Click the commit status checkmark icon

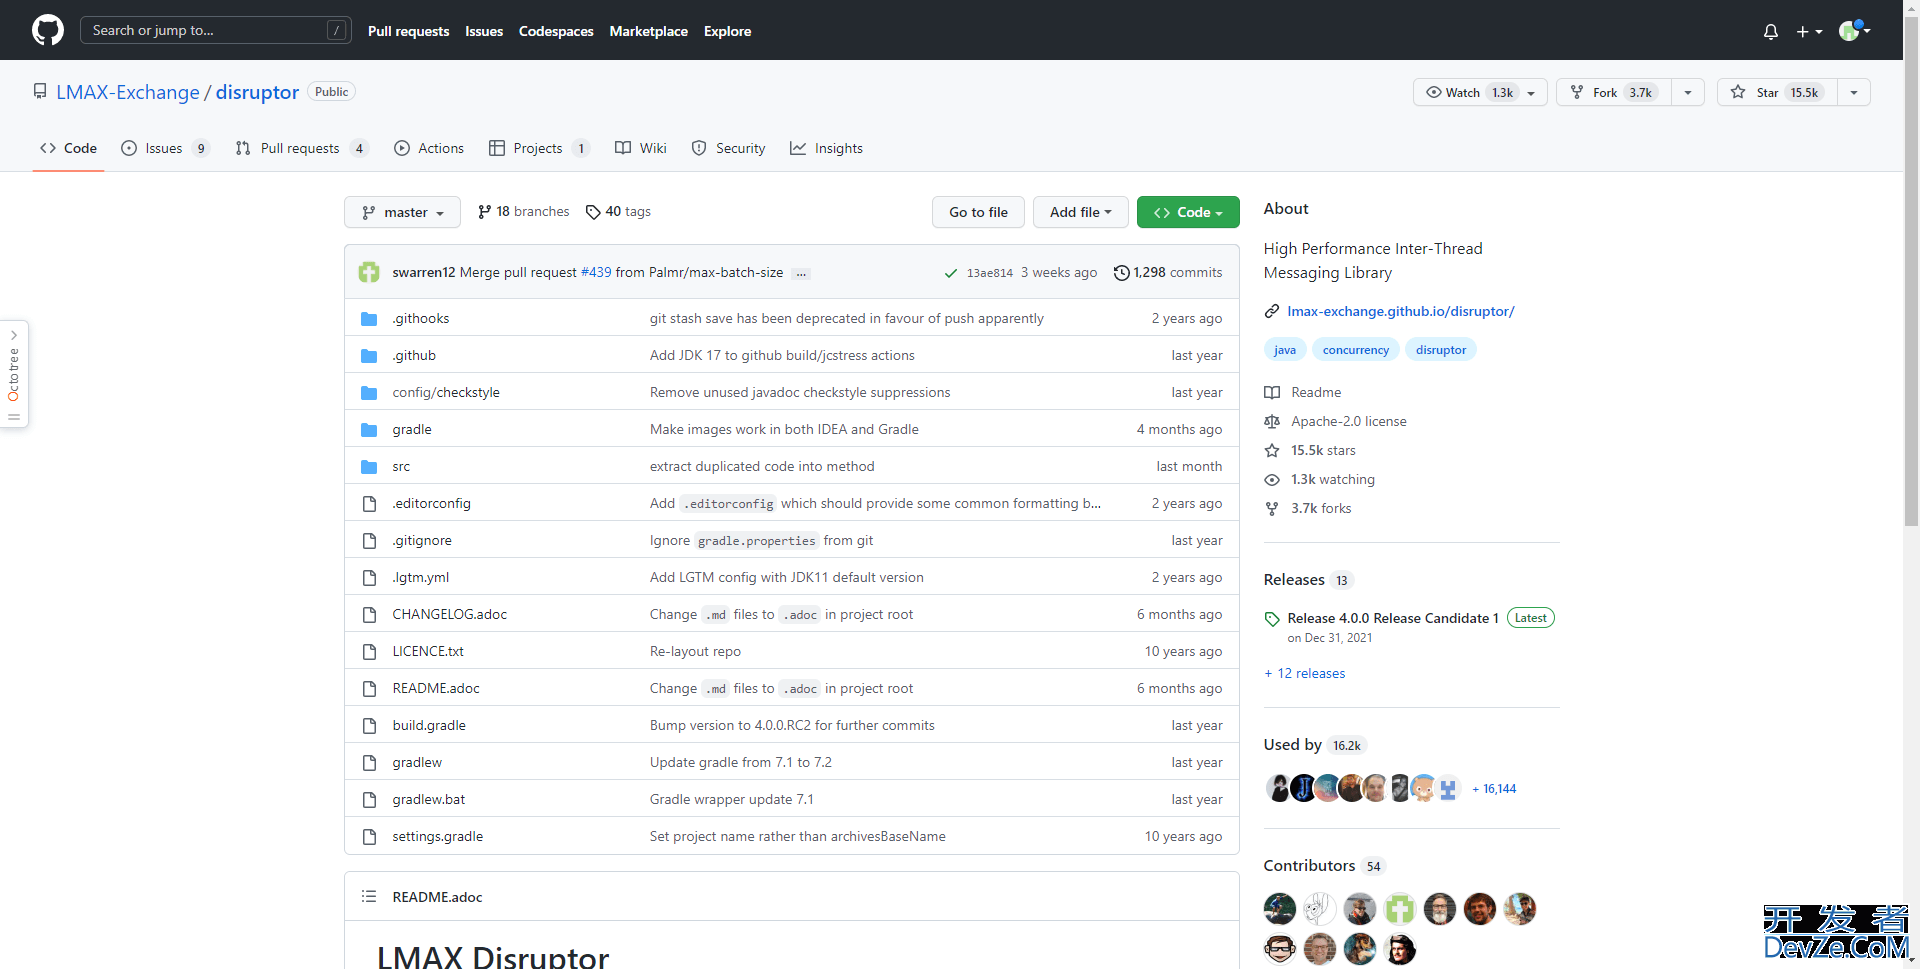950,273
